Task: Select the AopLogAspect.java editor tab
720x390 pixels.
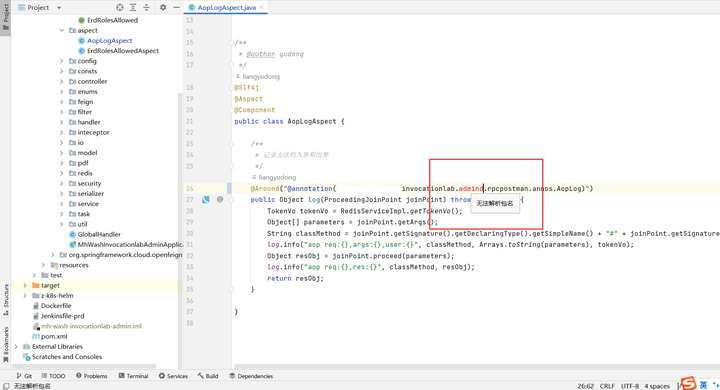Action: point(226,7)
